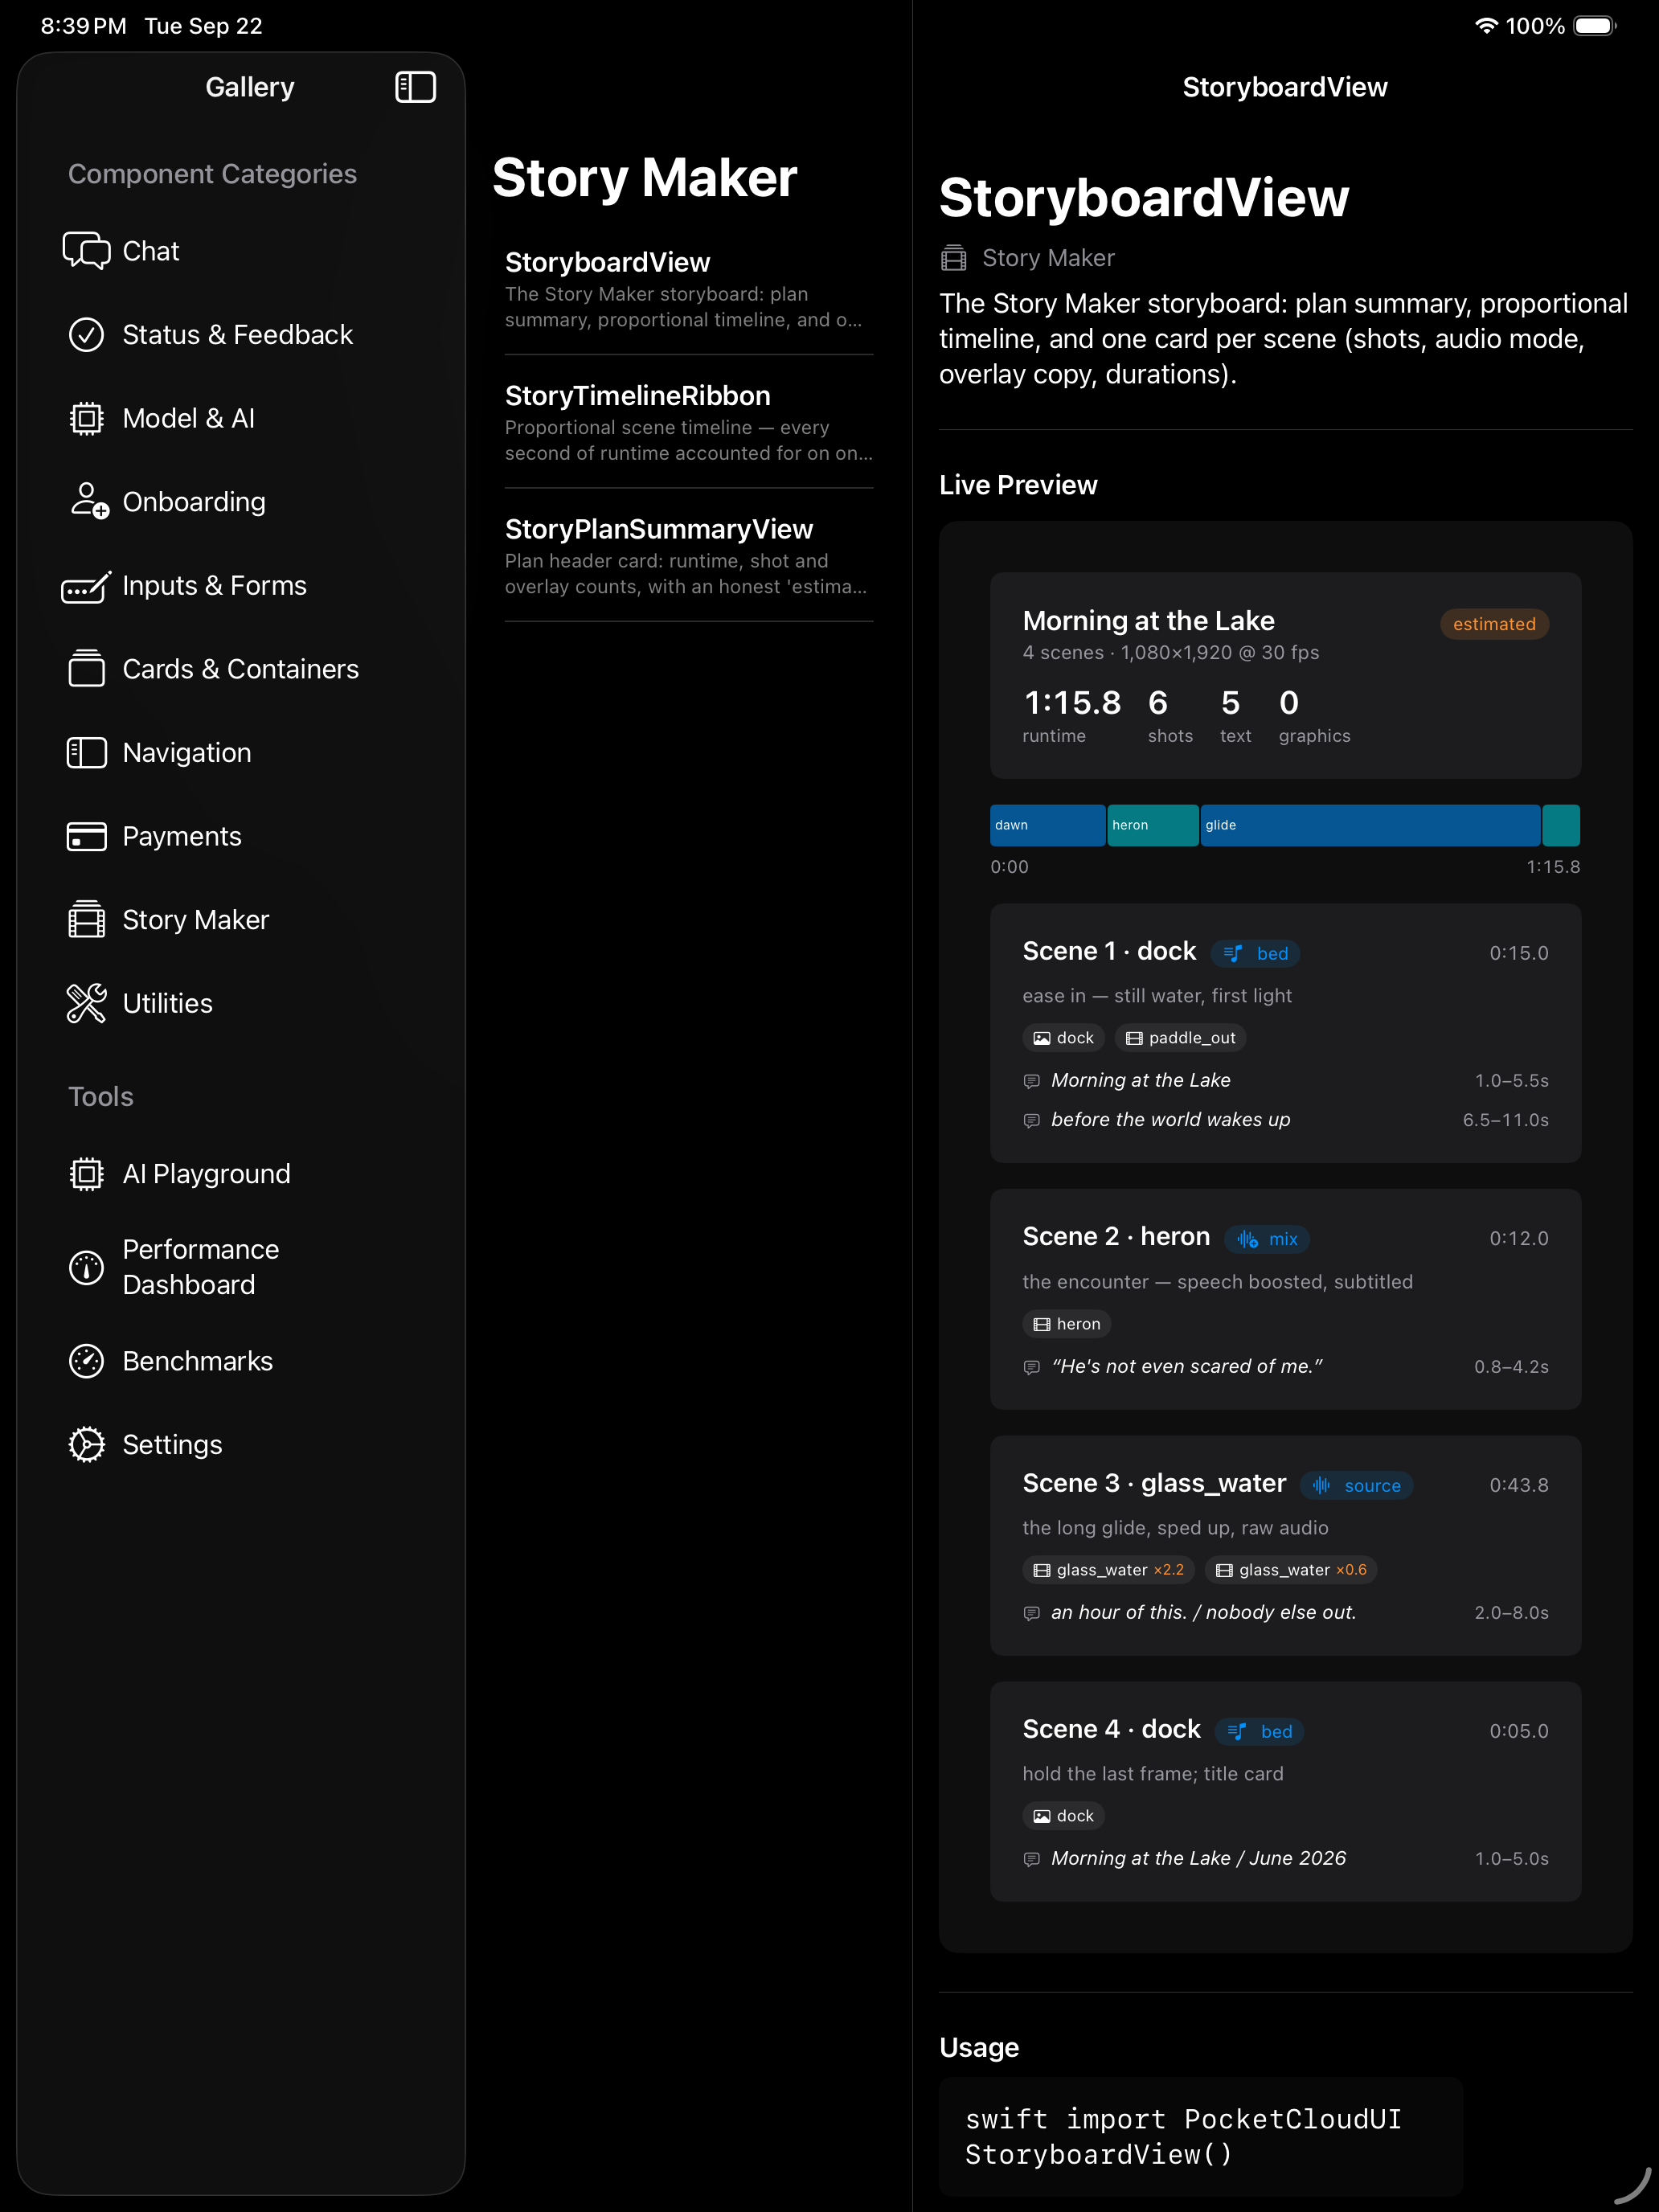Click the Status & Feedback checkmark icon
Viewport: 1659px width, 2212px height.
pos(86,334)
